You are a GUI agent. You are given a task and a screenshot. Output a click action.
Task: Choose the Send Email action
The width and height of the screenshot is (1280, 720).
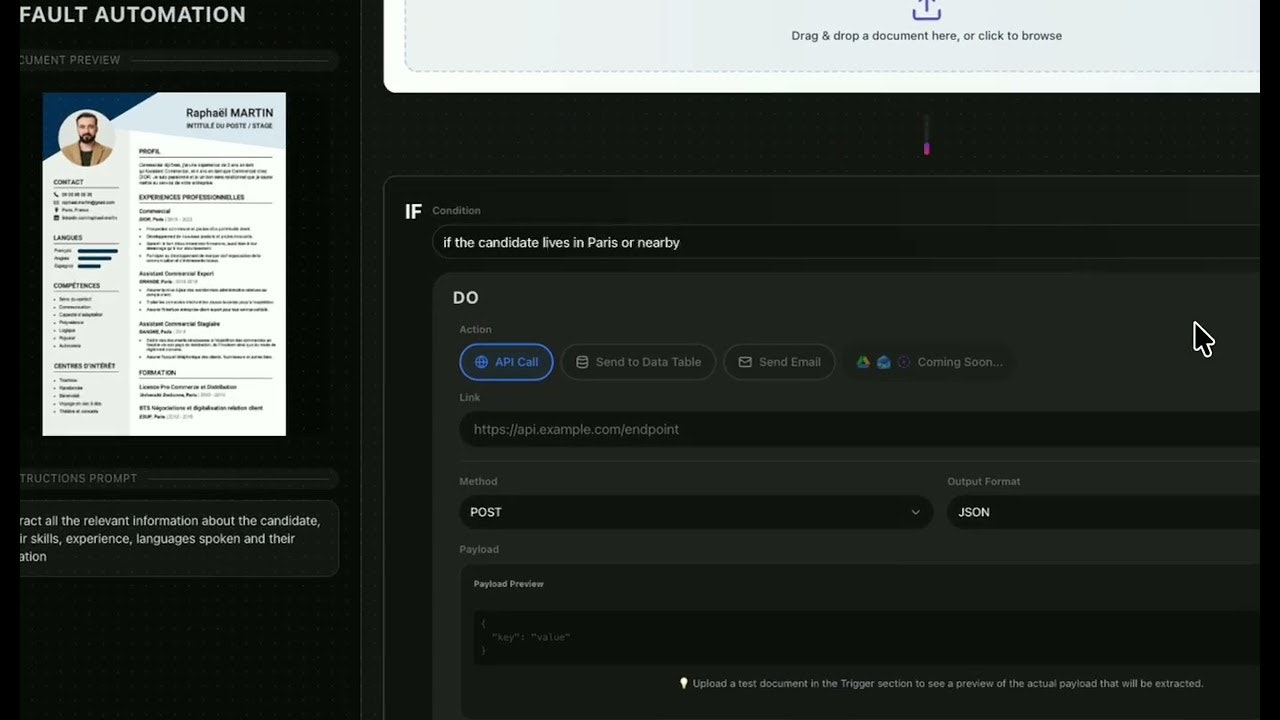(779, 362)
